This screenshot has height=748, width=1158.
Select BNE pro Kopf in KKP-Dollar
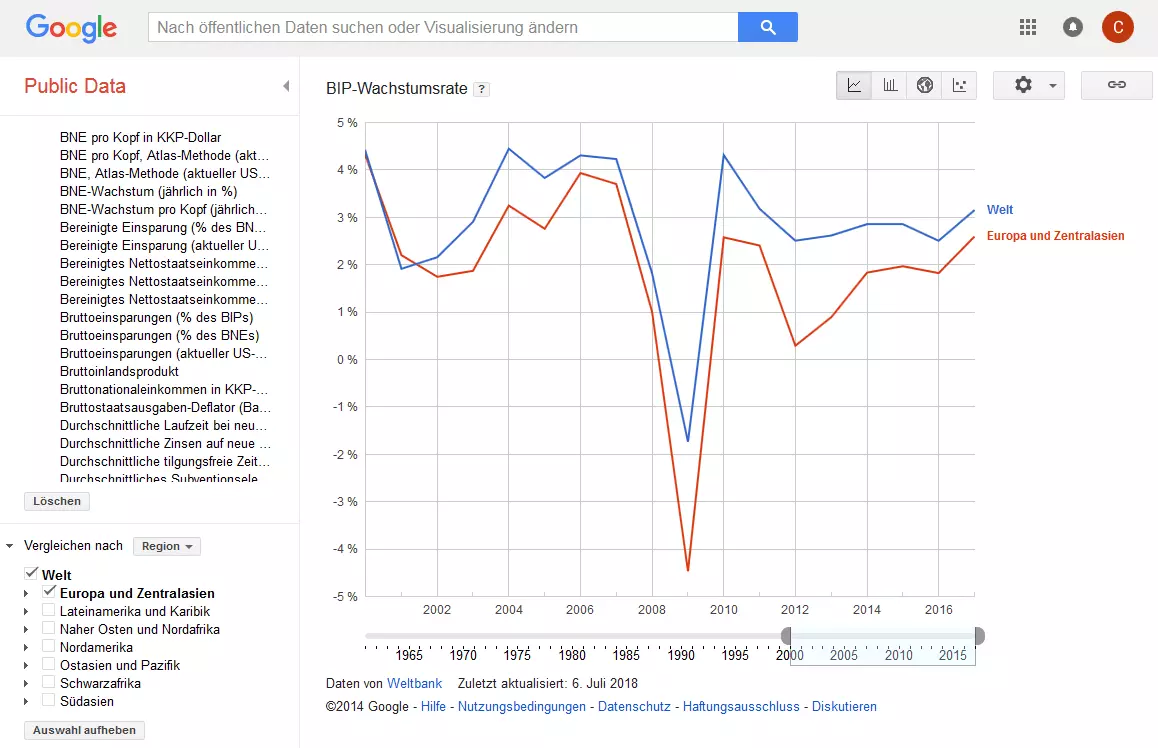pos(140,137)
